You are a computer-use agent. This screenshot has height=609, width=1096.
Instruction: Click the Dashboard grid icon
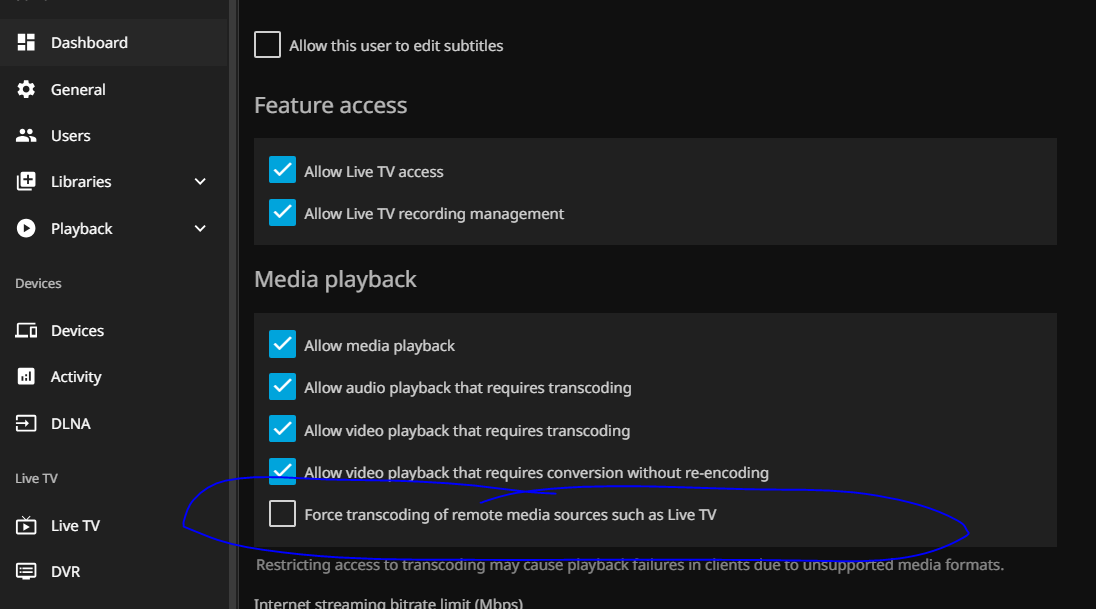pyautogui.click(x=27, y=43)
